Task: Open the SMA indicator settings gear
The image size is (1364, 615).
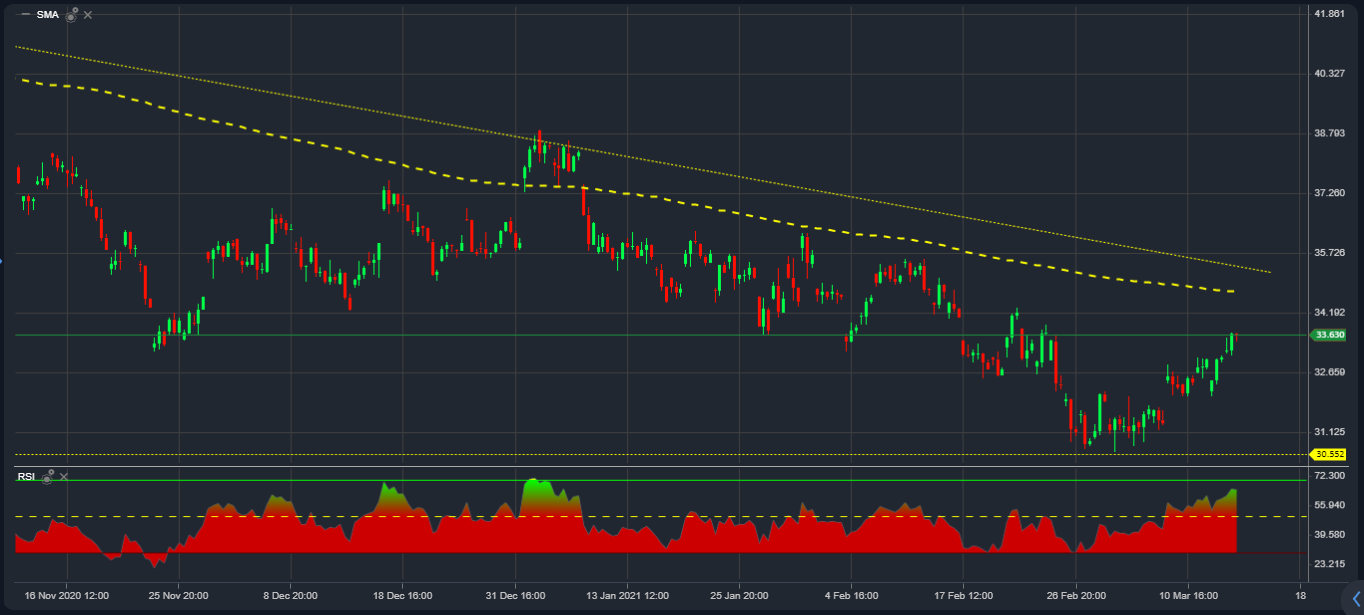Action: tap(70, 17)
